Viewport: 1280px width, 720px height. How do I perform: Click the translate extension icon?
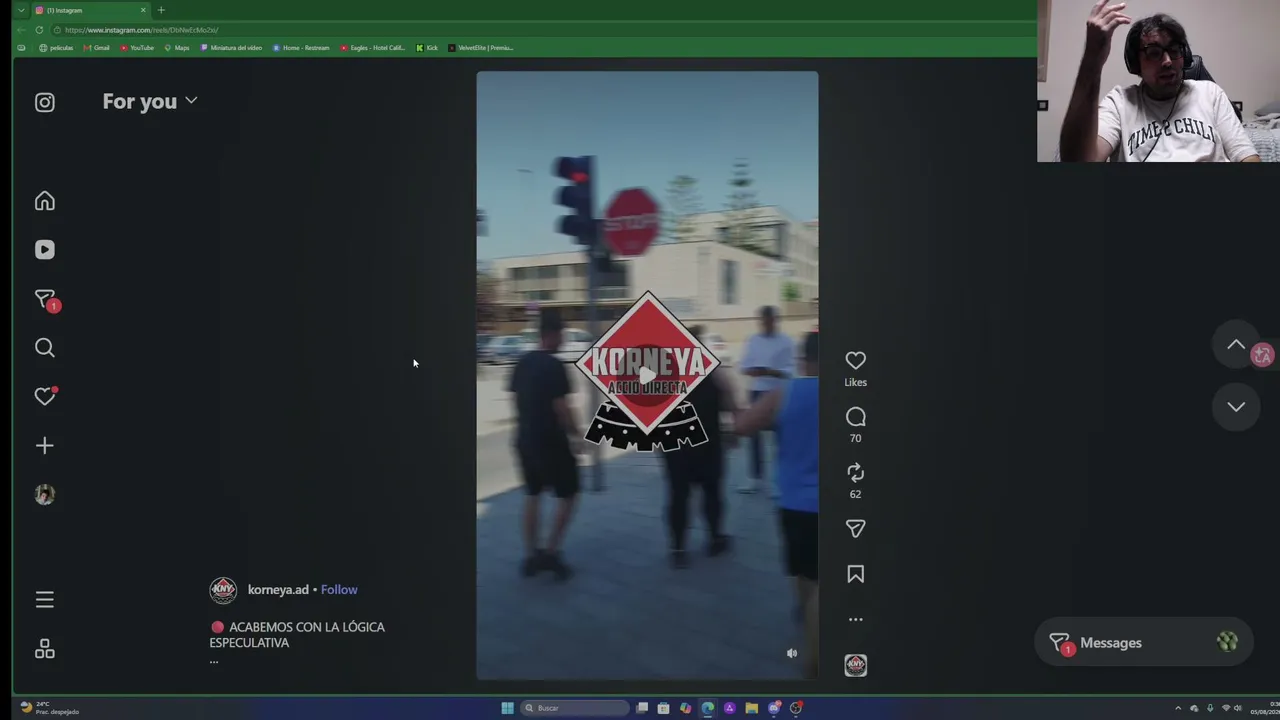click(1263, 356)
